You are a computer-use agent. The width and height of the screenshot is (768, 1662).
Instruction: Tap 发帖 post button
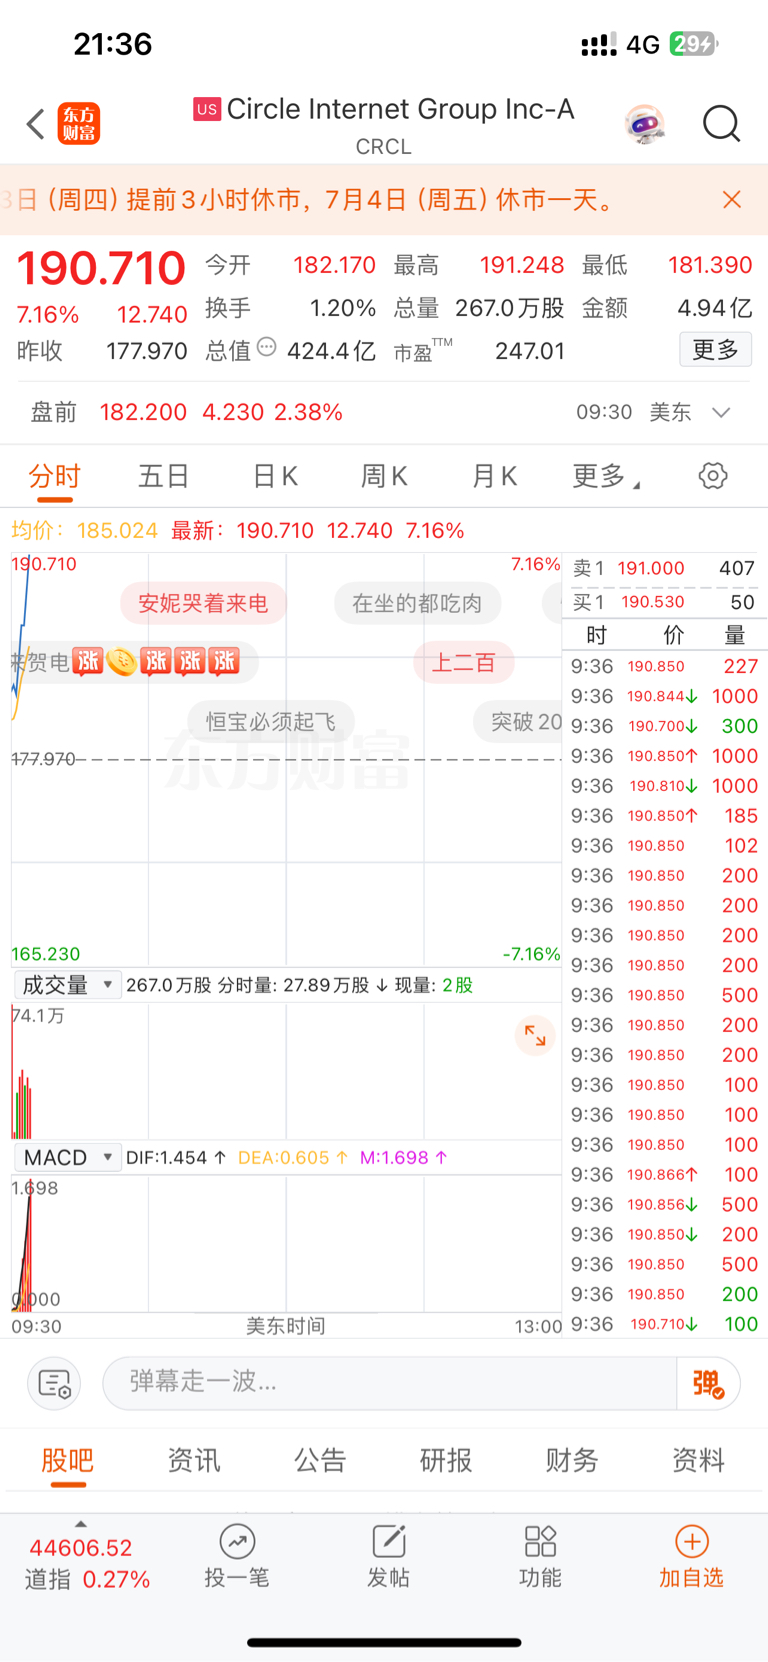[x=388, y=1557]
